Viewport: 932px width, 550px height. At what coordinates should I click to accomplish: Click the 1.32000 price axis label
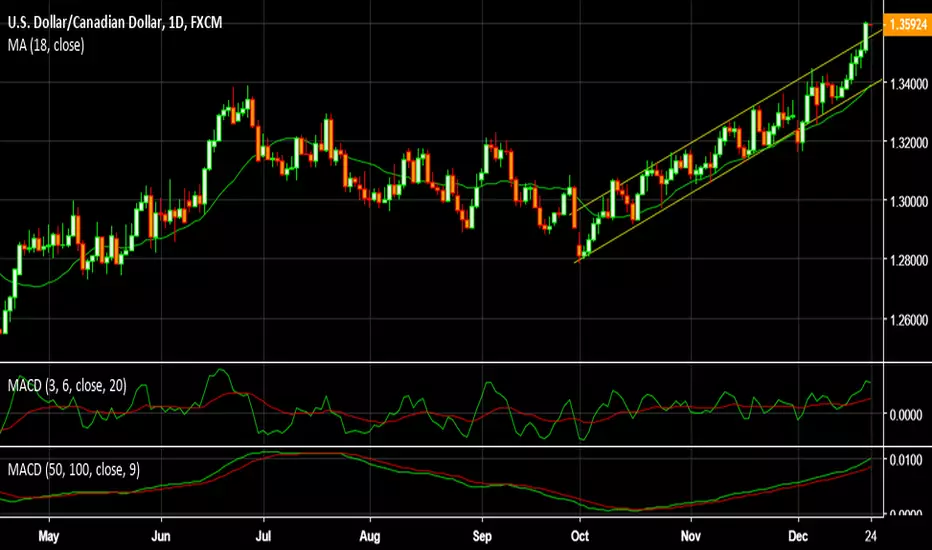click(908, 143)
